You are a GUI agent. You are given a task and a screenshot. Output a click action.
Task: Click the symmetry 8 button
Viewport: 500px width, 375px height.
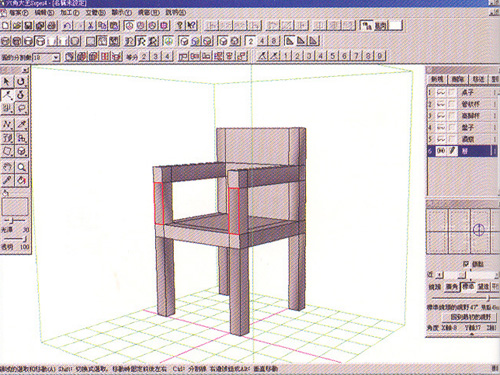pos(274,41)
